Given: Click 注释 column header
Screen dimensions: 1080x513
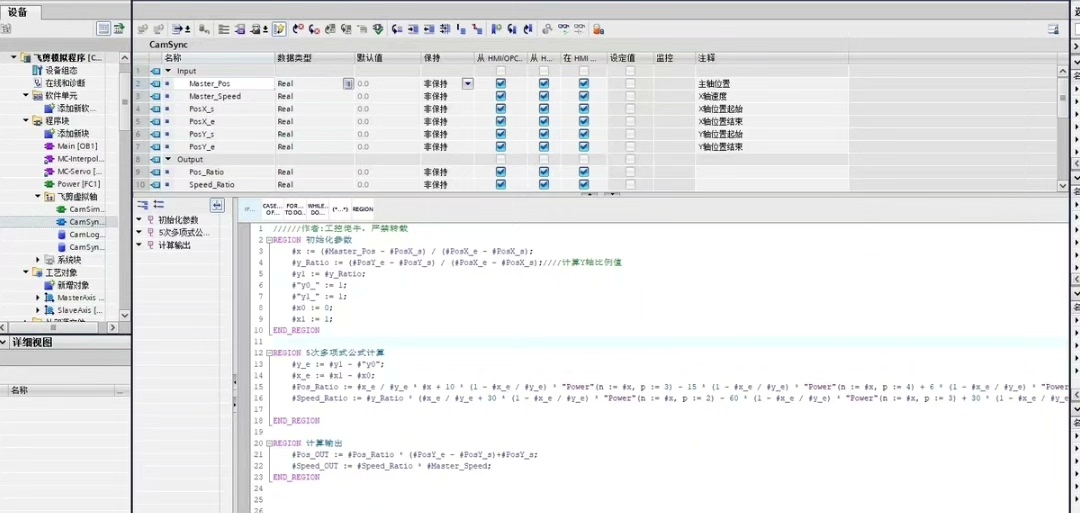Looking at the screenshot, I should (771, 58).
